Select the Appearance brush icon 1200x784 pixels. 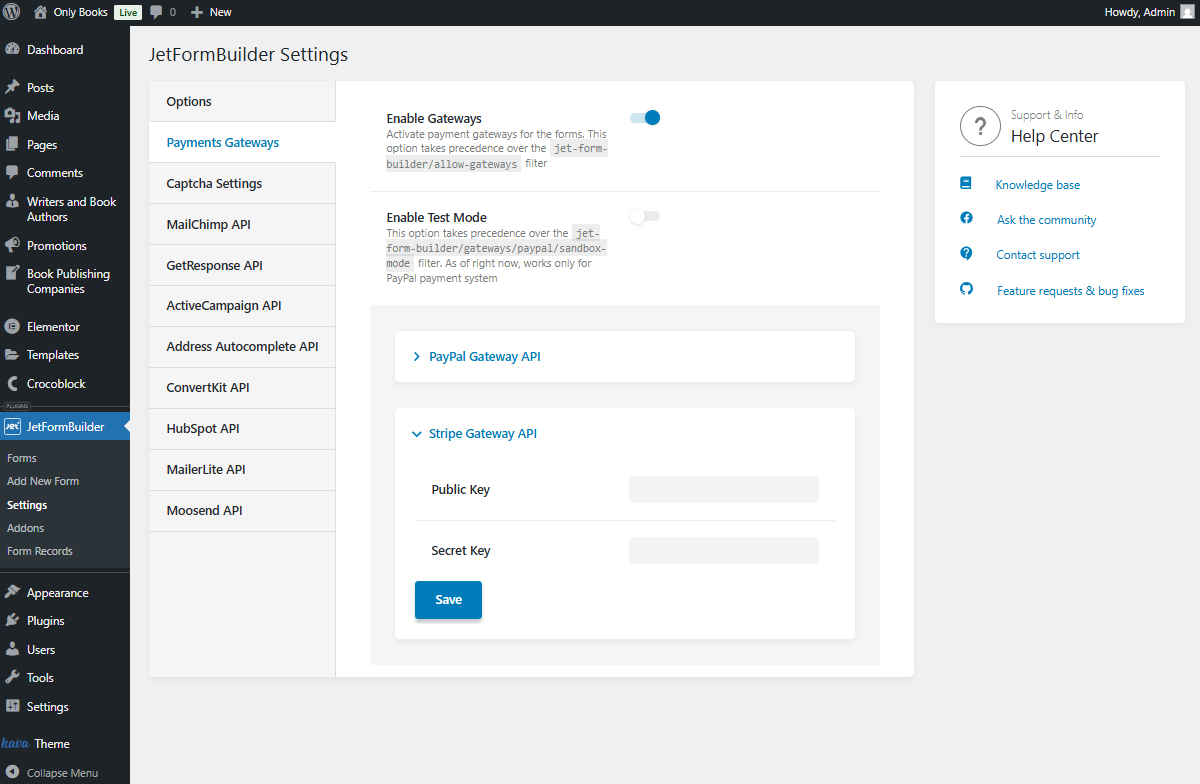pyautogui.click(x=14, y=591)
